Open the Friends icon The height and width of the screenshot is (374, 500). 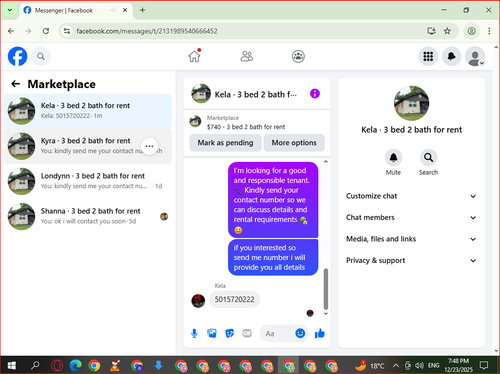click(247, 56)
